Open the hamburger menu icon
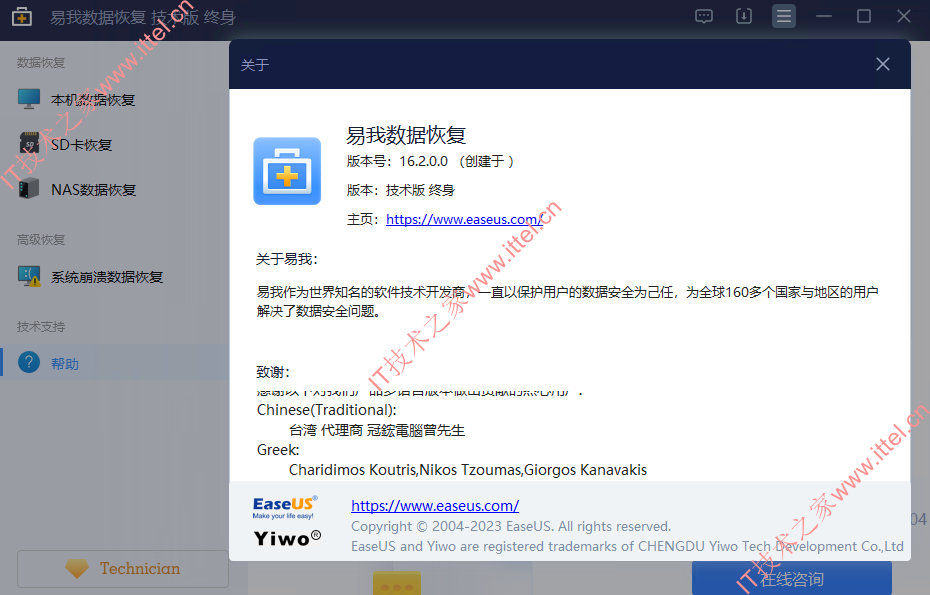Viewport: 930px width, 595px height. (x=784, y=16)
